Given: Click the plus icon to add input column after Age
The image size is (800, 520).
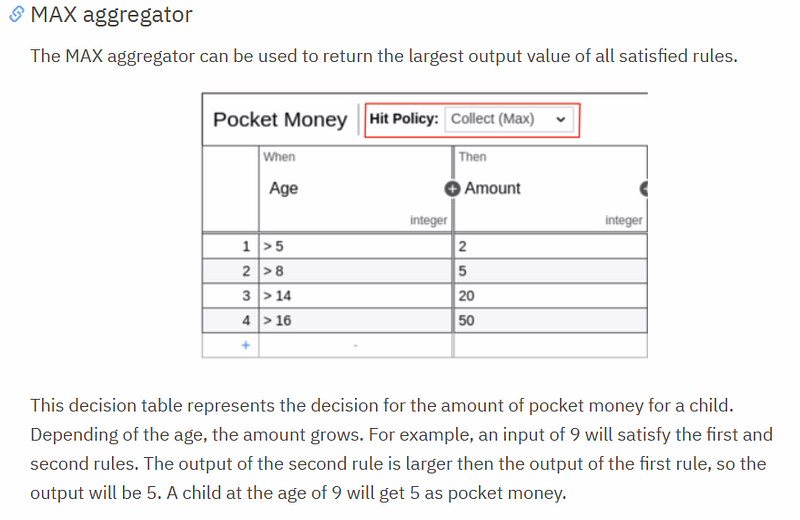Looking at the screenshot, I should click(452, 189).
